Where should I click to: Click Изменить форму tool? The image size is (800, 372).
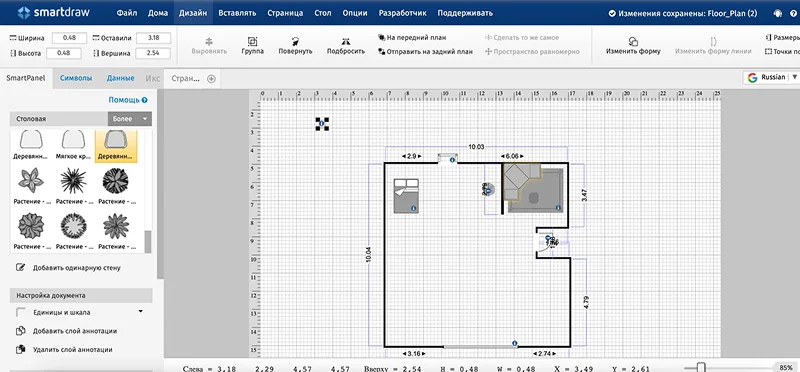(633, 46)
